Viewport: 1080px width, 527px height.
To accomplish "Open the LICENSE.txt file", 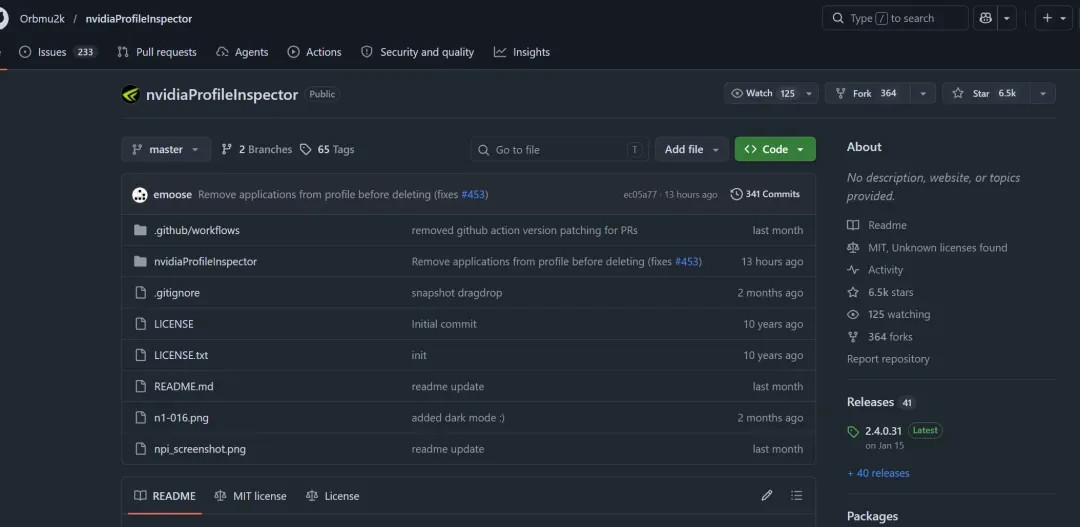I will (x=181, y=355).
